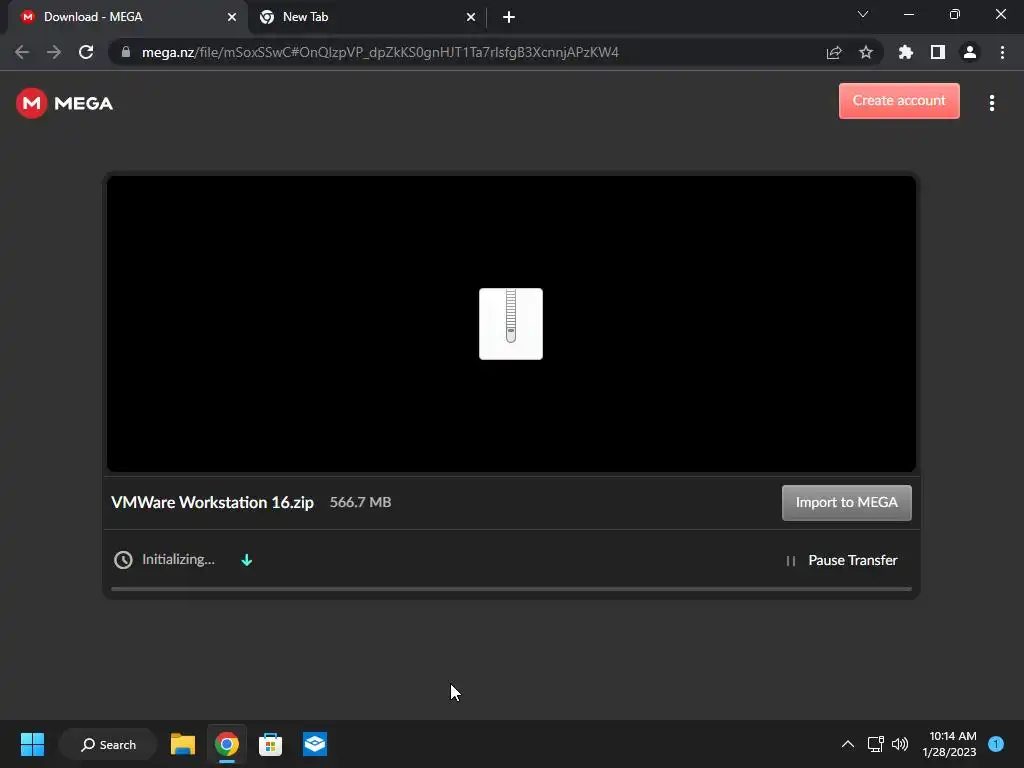
Task: Click the taskbar Search box
Action: 108,744
